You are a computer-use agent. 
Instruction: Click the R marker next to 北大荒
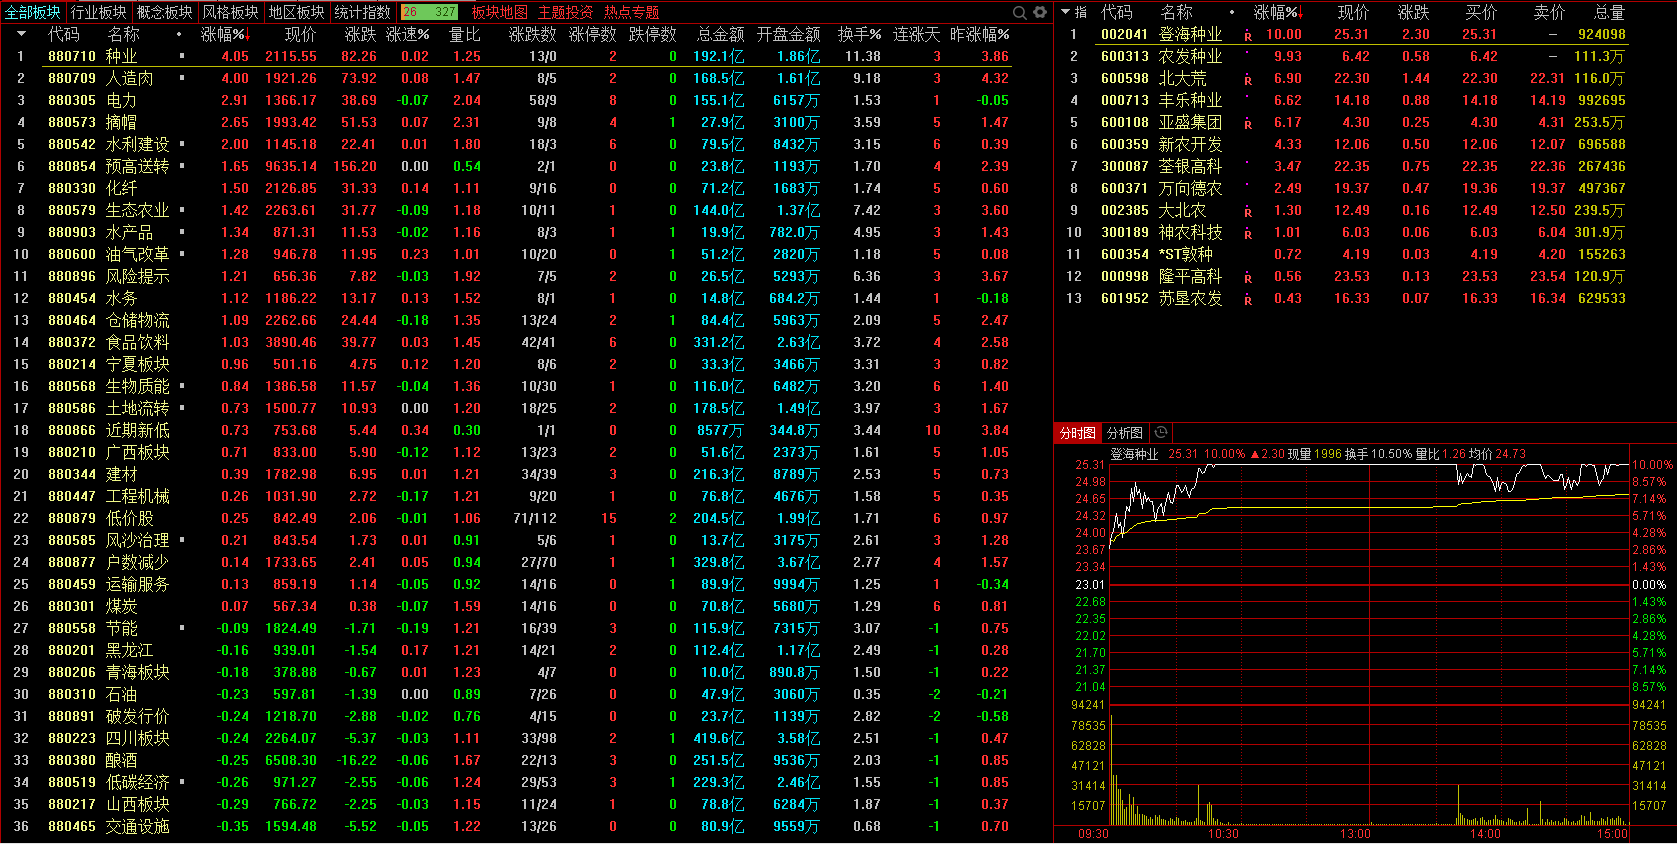tap(1248, 79)
